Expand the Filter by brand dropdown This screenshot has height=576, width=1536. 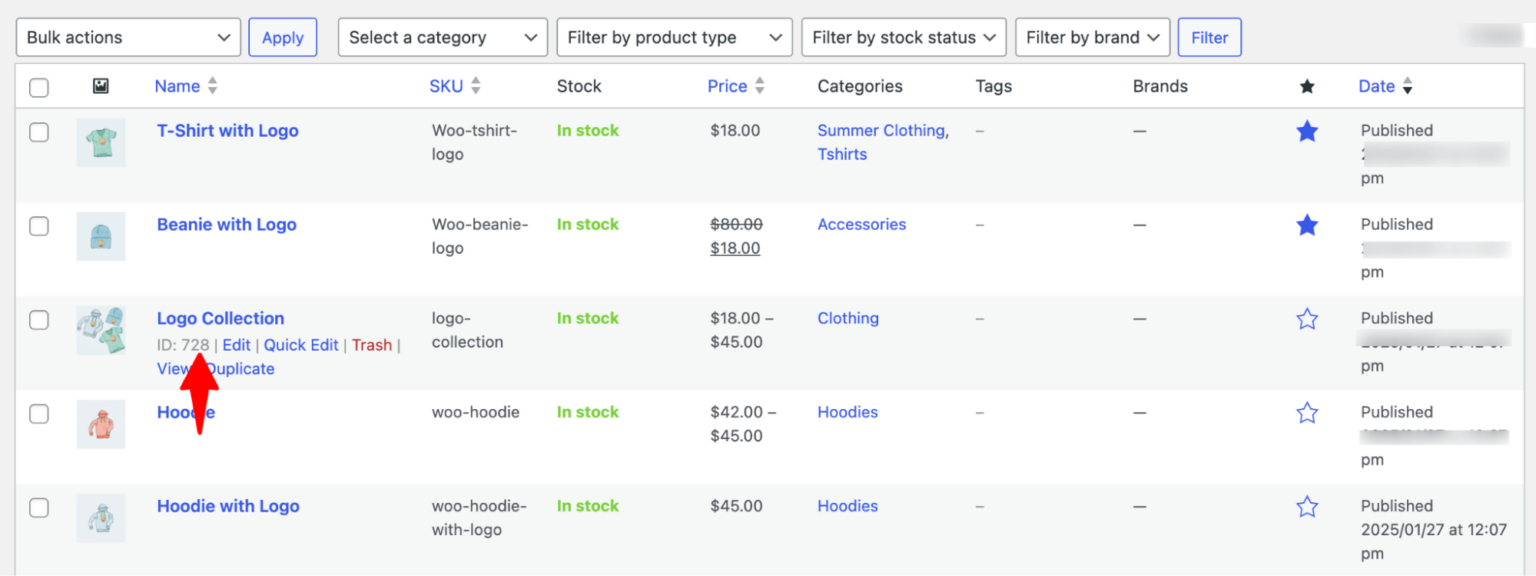click(x=1092, y=37)
